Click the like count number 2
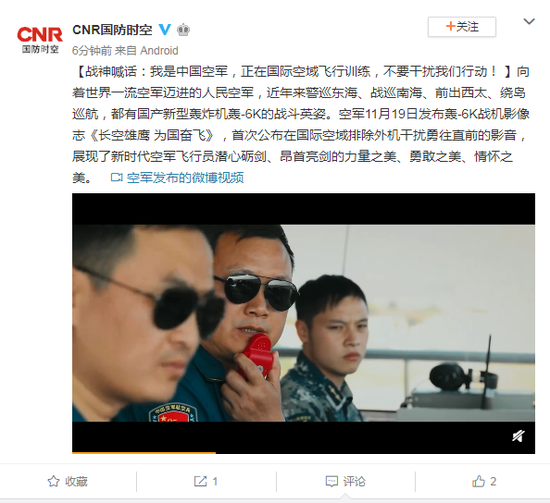This screenshot has height=503, width=550. pos(493,481)
